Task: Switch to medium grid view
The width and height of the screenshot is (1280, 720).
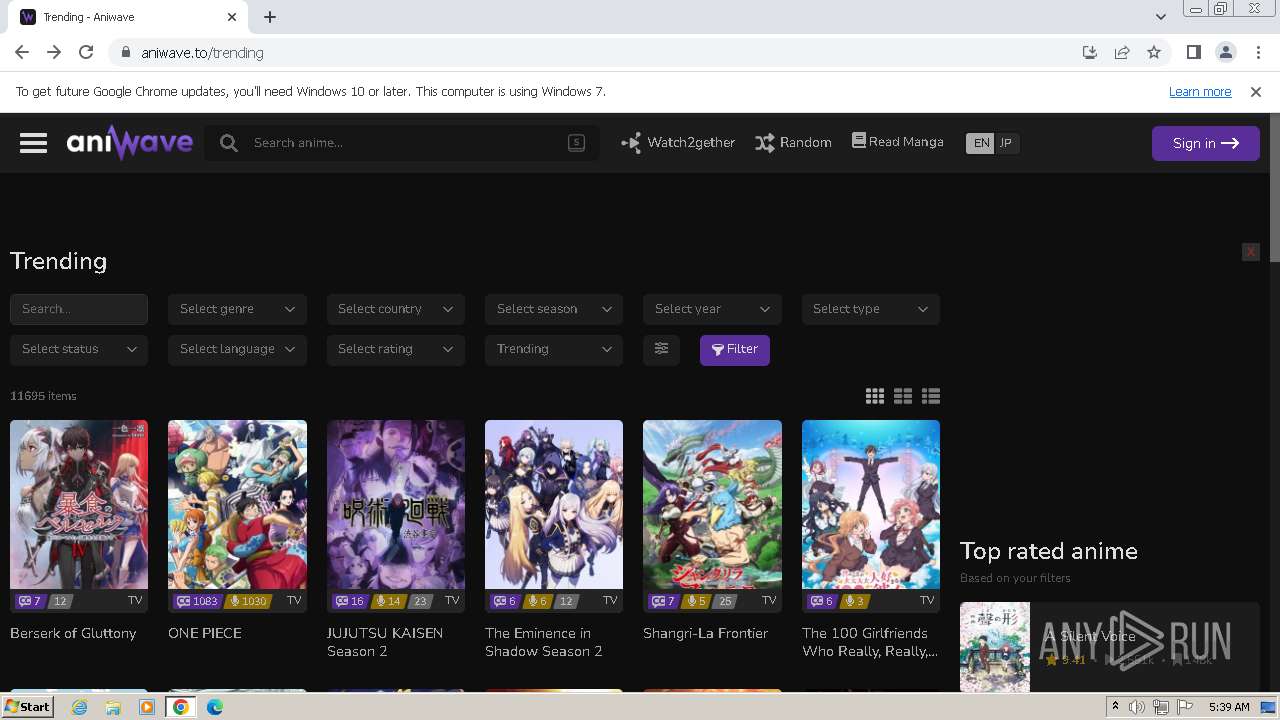Action: [903, 396]
